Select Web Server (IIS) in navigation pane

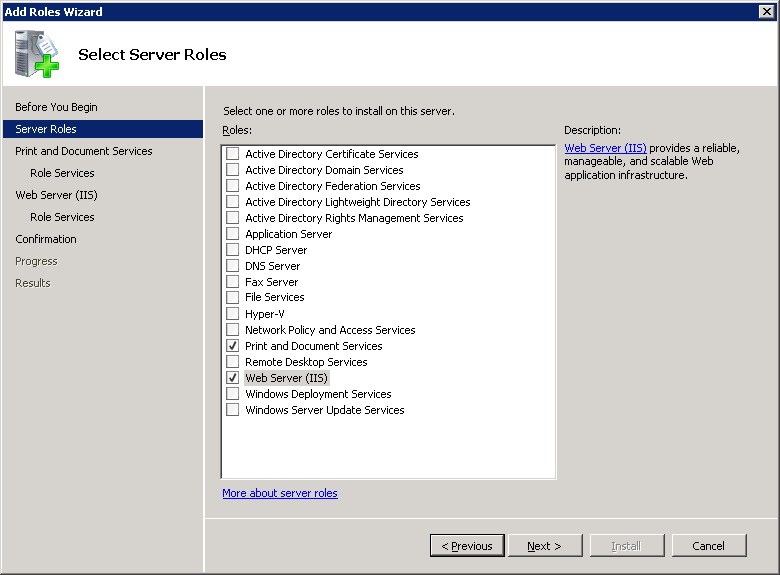pos(56,195)
